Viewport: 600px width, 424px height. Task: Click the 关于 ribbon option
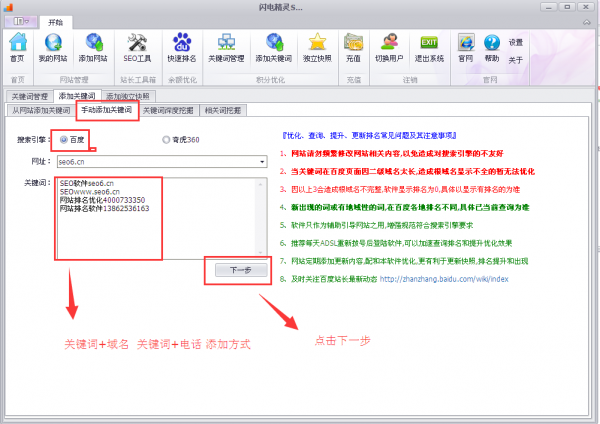[515, 60]
